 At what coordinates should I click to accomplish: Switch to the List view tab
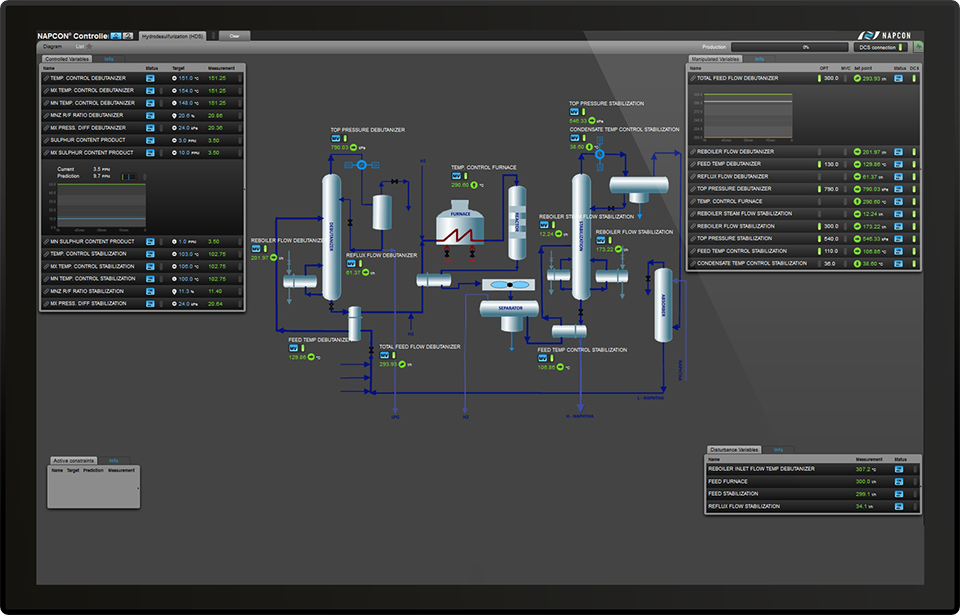pos(80,46)
